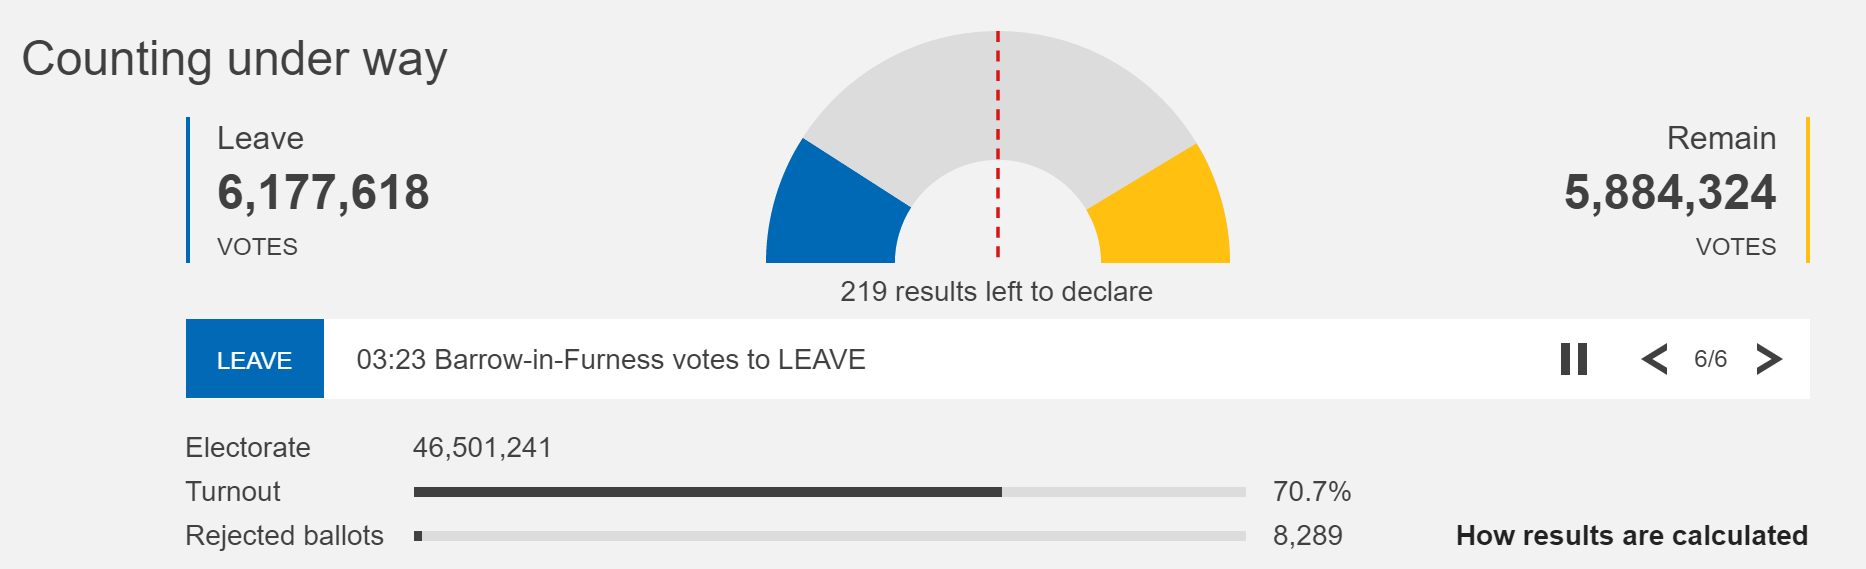Viewport: 1866px width, 569px height.
Task: Click the 6/6 ticker page counter
Action: [x=1710, y=359]
